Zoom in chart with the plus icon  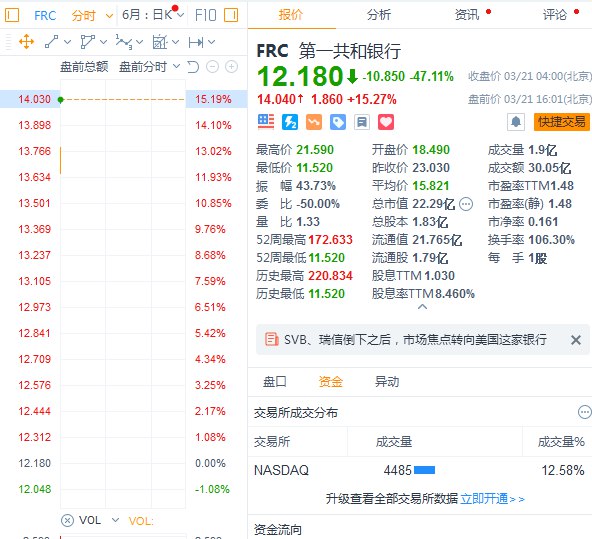tap(231, 67)
